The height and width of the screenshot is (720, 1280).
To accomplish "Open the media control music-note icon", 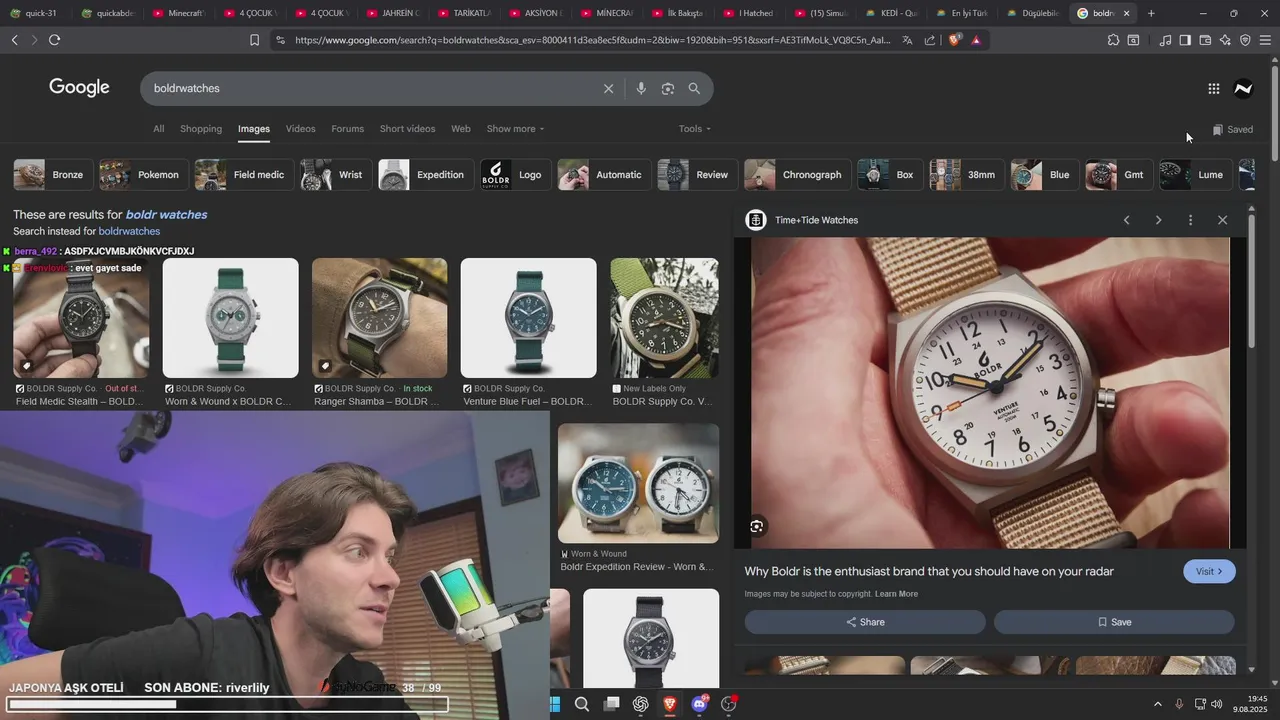I will 1165,40.
